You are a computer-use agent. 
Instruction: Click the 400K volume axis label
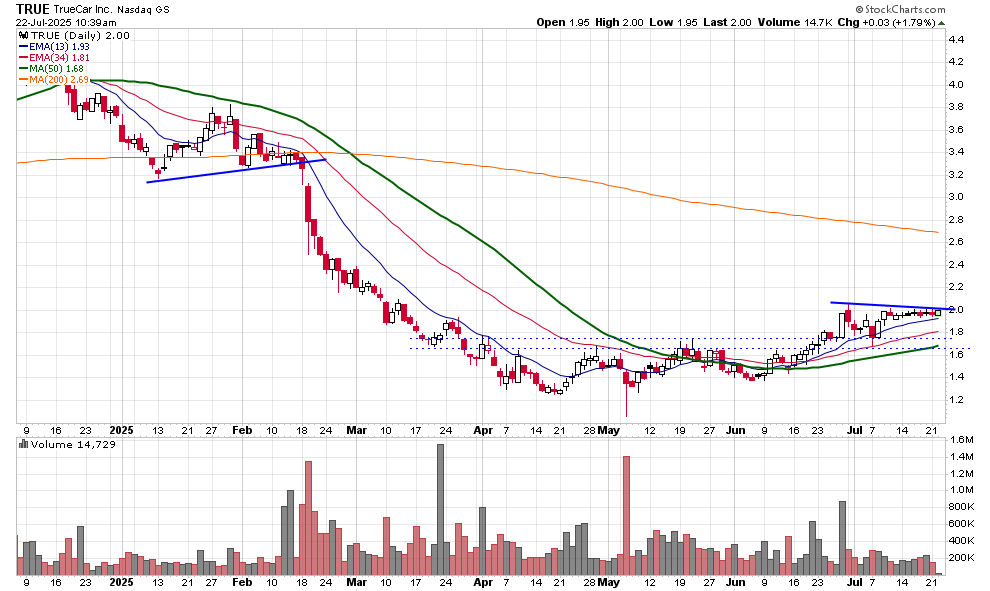[x=960, y=540]
